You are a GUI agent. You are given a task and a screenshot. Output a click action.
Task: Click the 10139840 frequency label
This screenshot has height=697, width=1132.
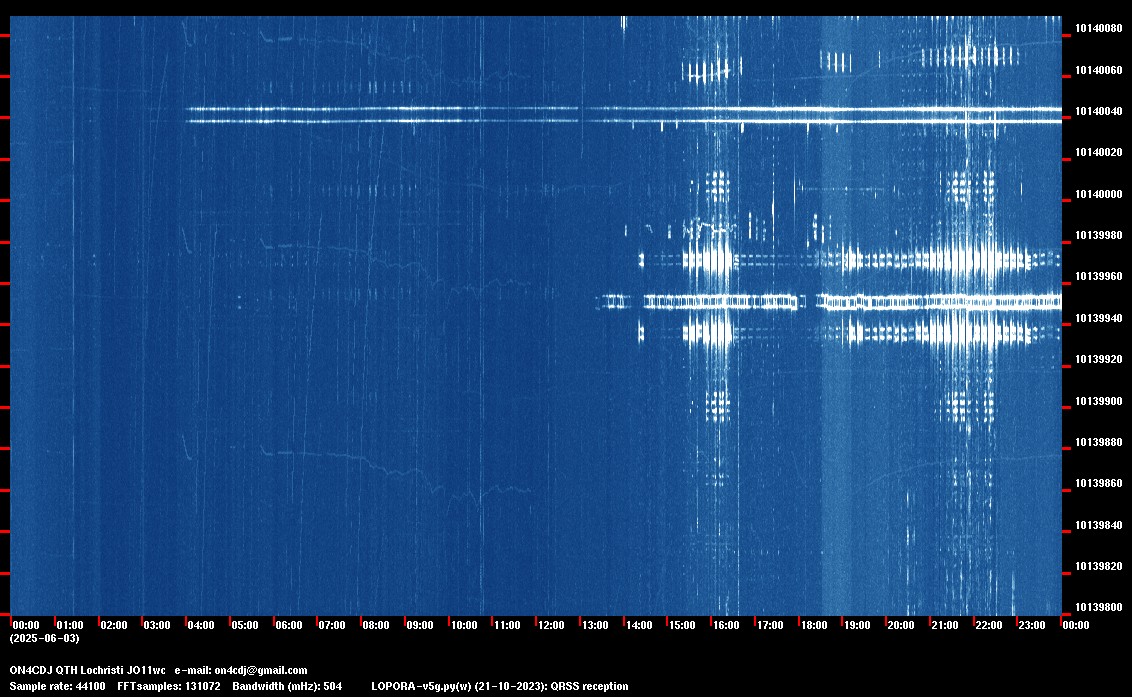[1099, 525]
